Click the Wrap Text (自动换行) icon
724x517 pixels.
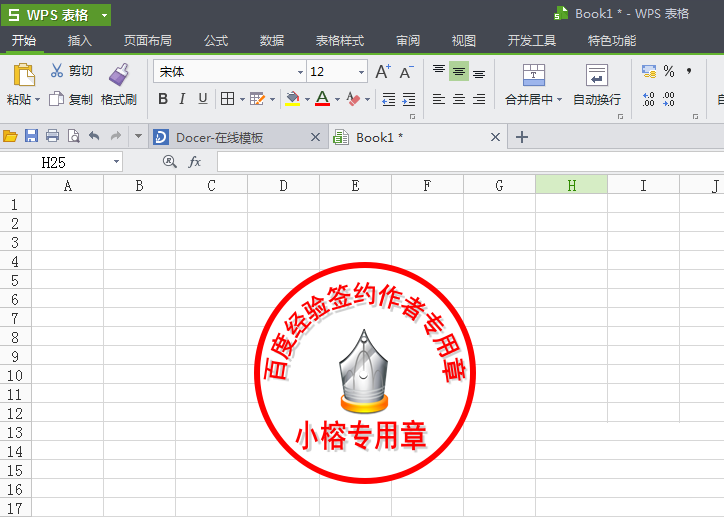597,75
